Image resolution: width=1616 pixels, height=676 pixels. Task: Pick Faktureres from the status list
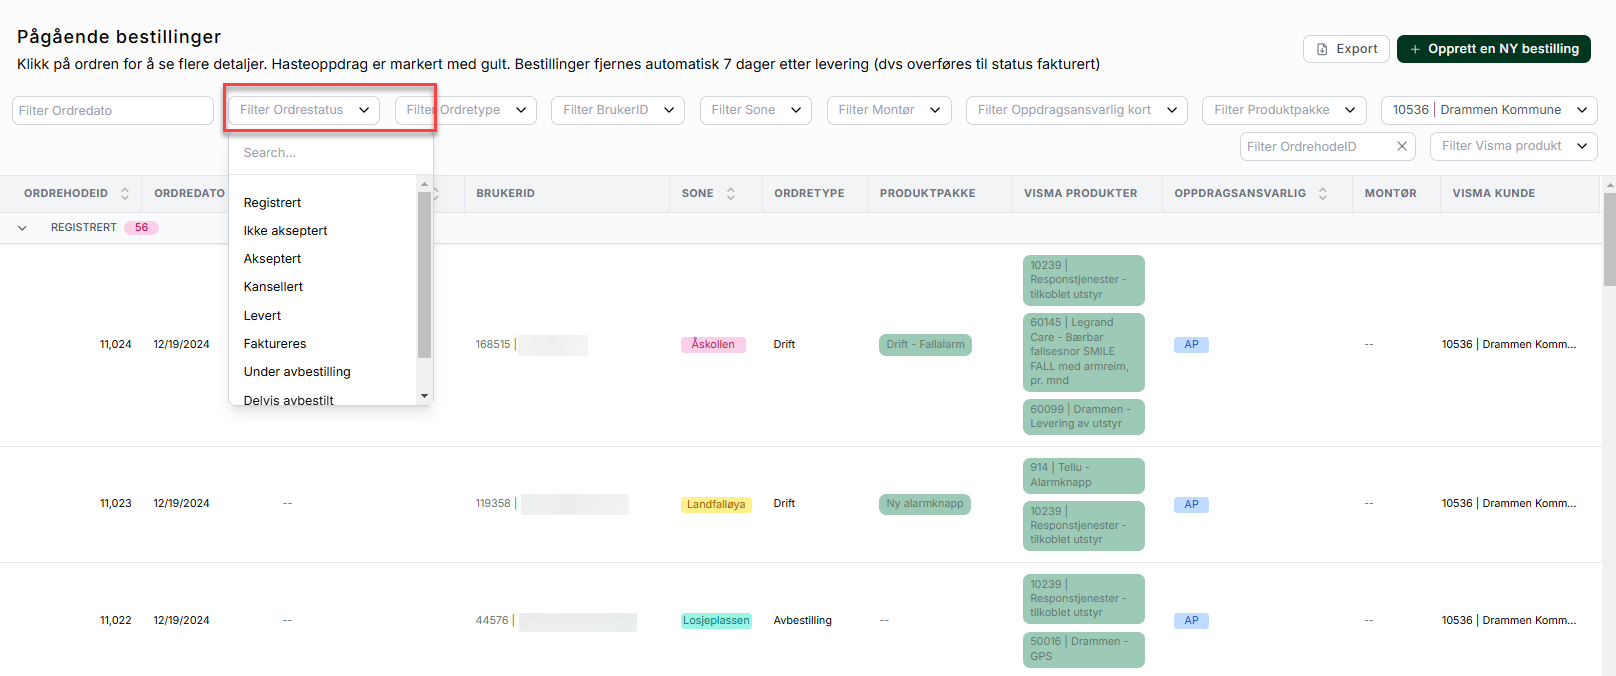(x=275, y=344)
